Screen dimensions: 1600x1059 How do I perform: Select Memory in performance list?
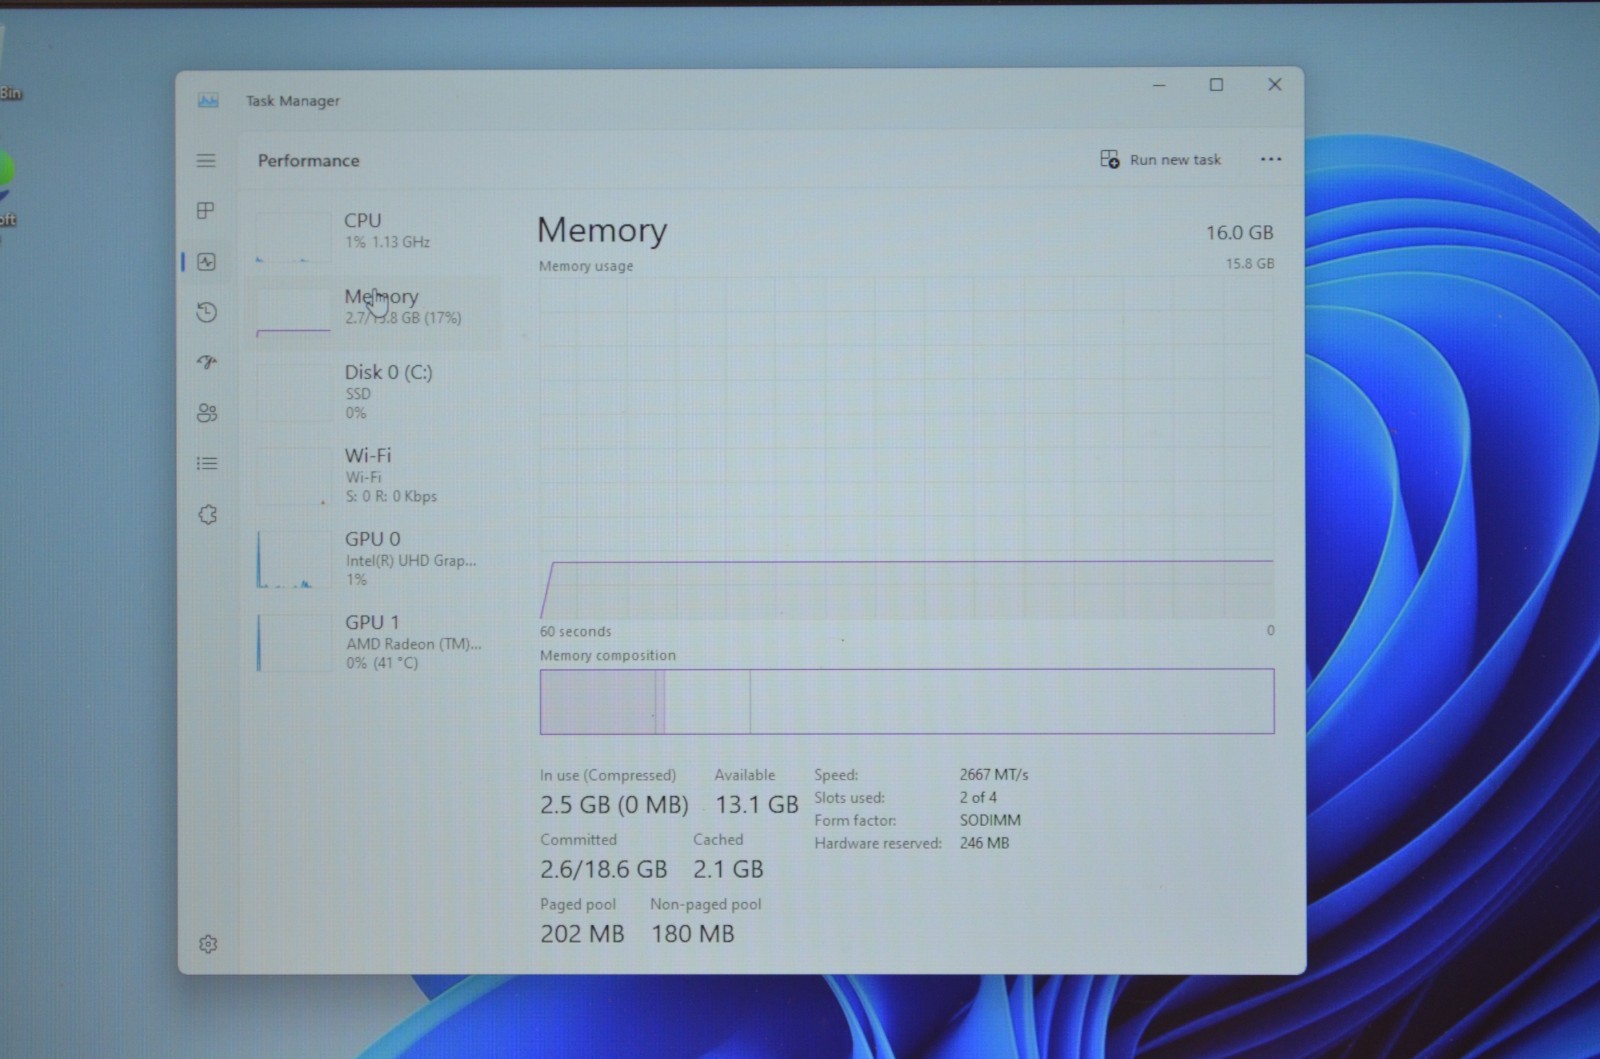tap(374, 309)
